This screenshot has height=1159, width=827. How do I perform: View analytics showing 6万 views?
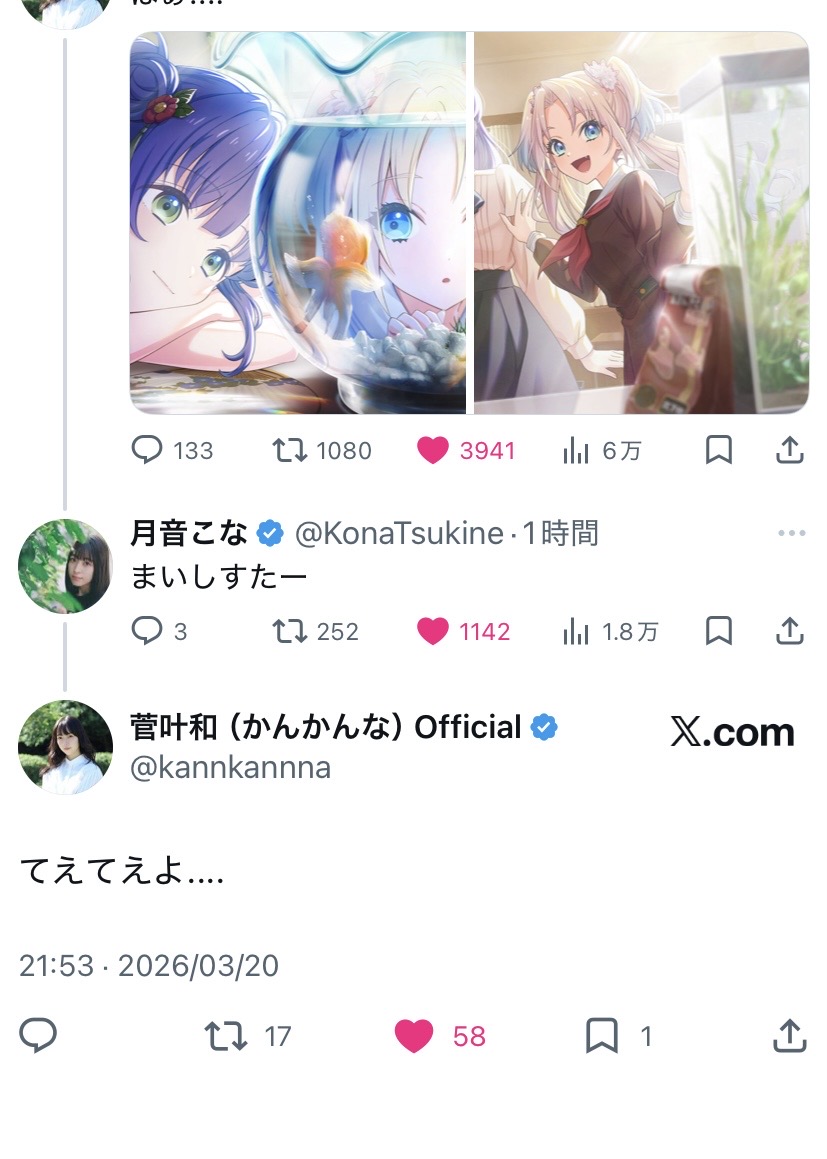click(x=576, y=451)
